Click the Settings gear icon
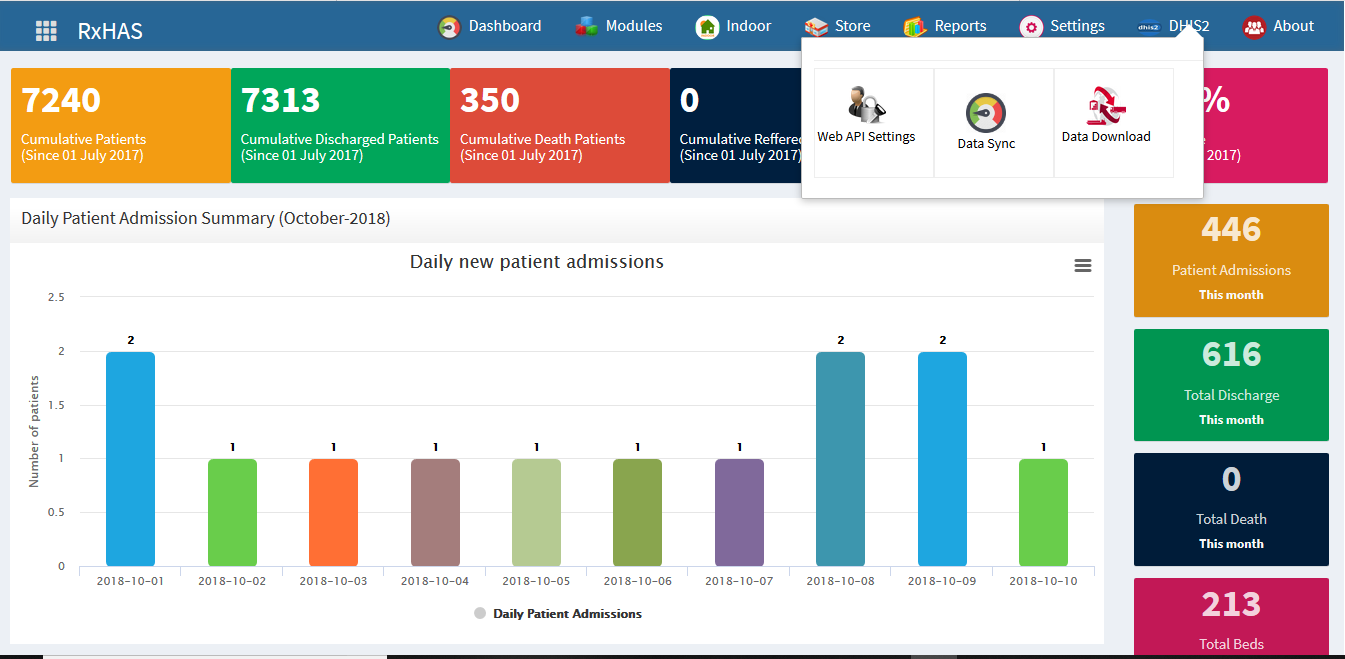 1031,27
